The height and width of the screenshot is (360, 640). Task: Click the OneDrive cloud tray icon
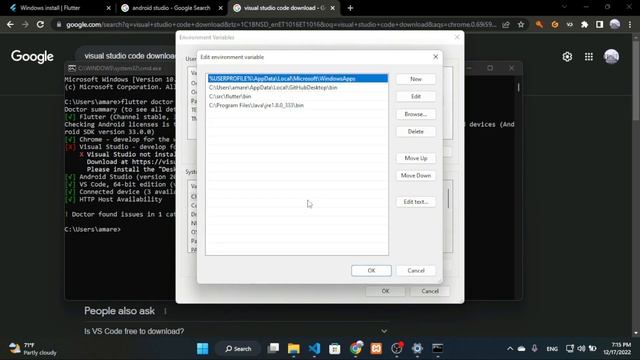coord(522,349)
